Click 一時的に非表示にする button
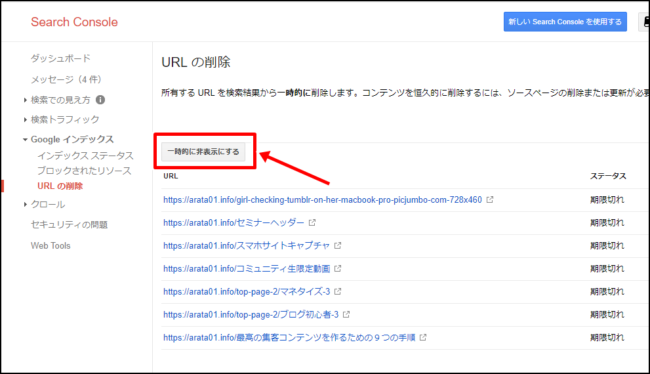Viewport: 650px width, 374px height. tap(203, 152)
